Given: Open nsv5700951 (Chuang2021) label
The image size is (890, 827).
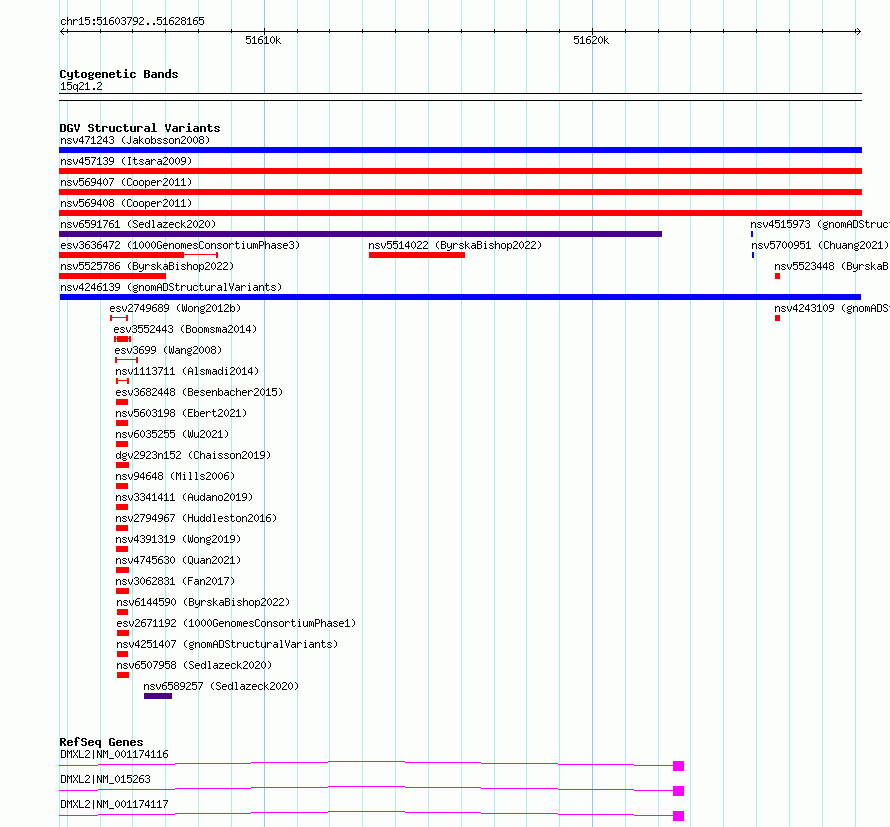Looking at the screenshot, I should click(x=820, y=245).
